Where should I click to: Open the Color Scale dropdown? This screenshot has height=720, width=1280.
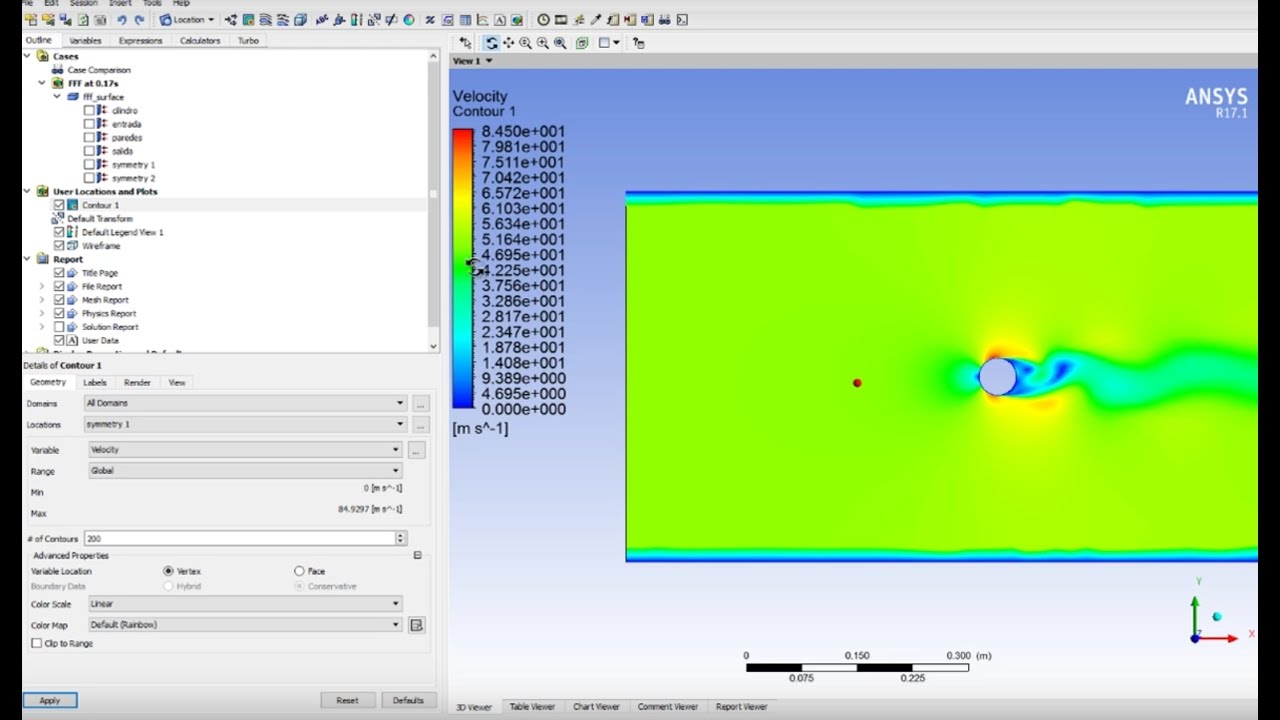pyautogui.click(x=245, y=604)
